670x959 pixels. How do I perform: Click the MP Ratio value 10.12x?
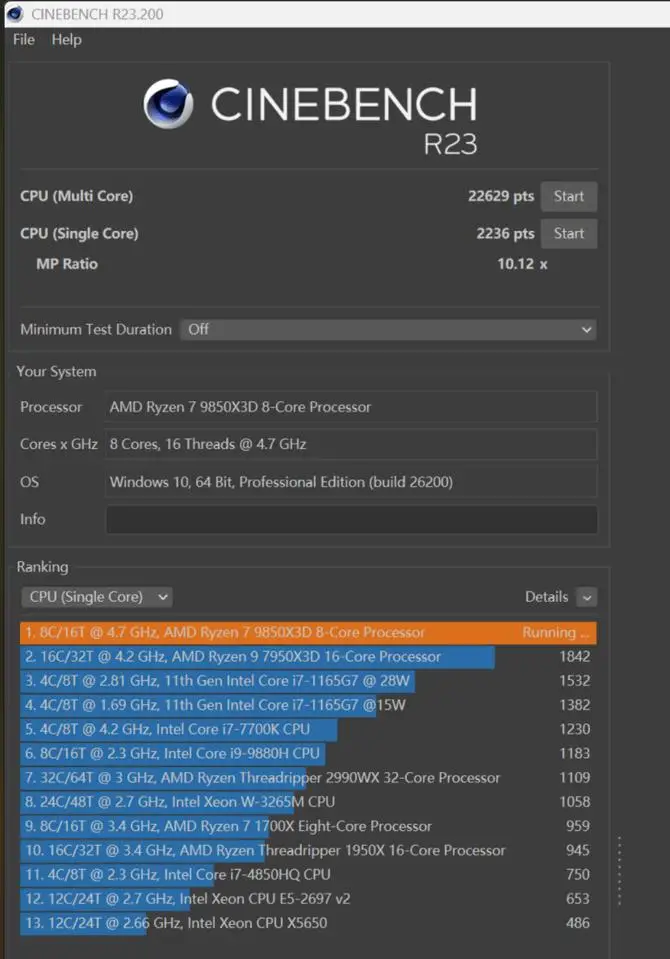(x=521, y=264)
